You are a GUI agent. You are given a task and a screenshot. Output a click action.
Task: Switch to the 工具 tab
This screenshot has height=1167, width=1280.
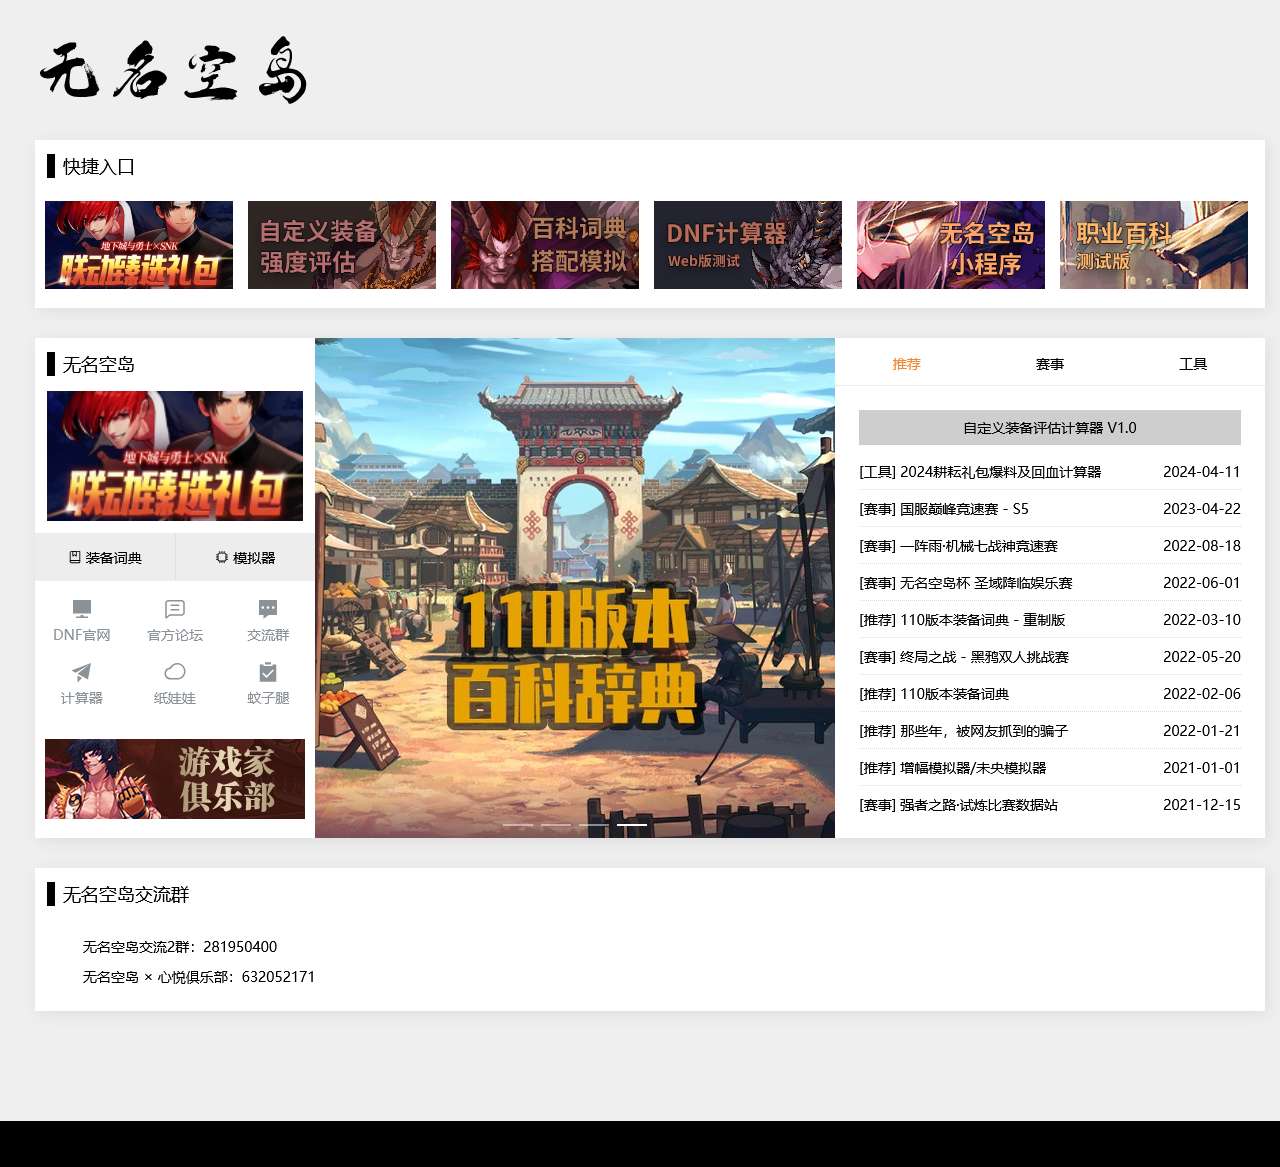pos(1194,363)
